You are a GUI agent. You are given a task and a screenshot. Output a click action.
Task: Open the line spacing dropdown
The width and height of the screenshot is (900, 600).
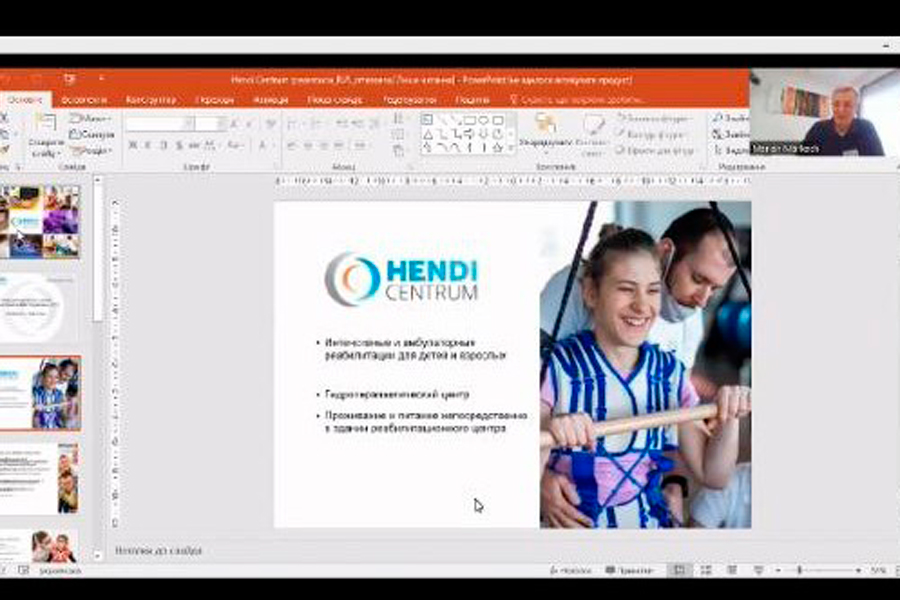pos(374,123)
